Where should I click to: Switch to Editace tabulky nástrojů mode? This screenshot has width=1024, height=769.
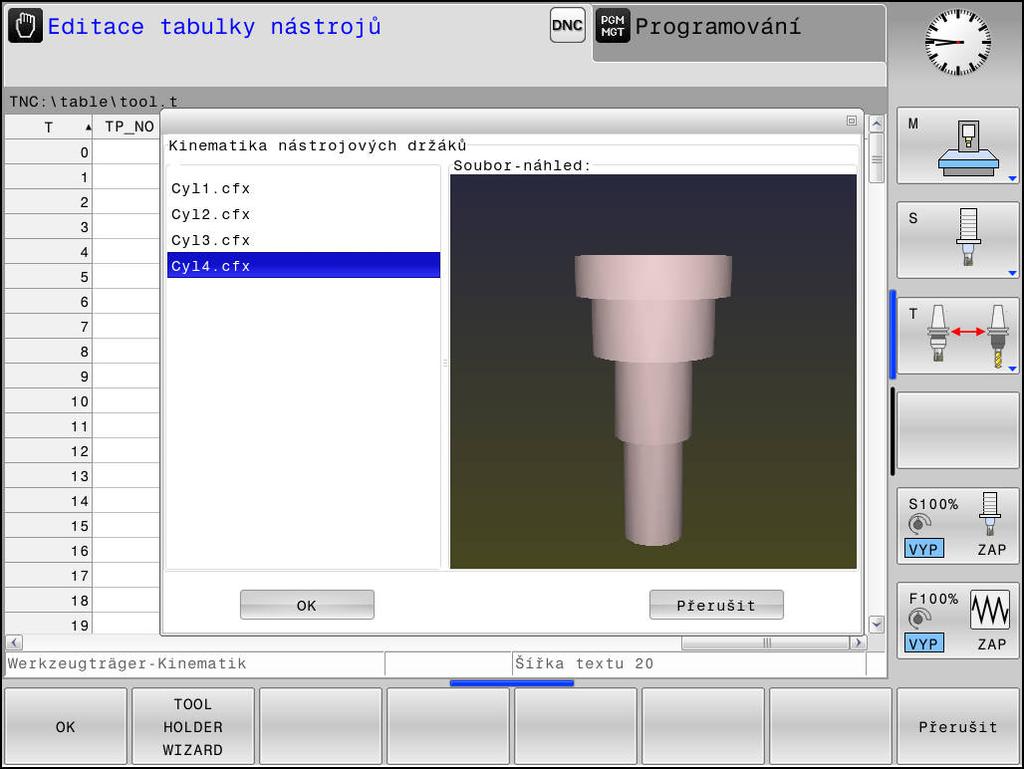(214, 27)
